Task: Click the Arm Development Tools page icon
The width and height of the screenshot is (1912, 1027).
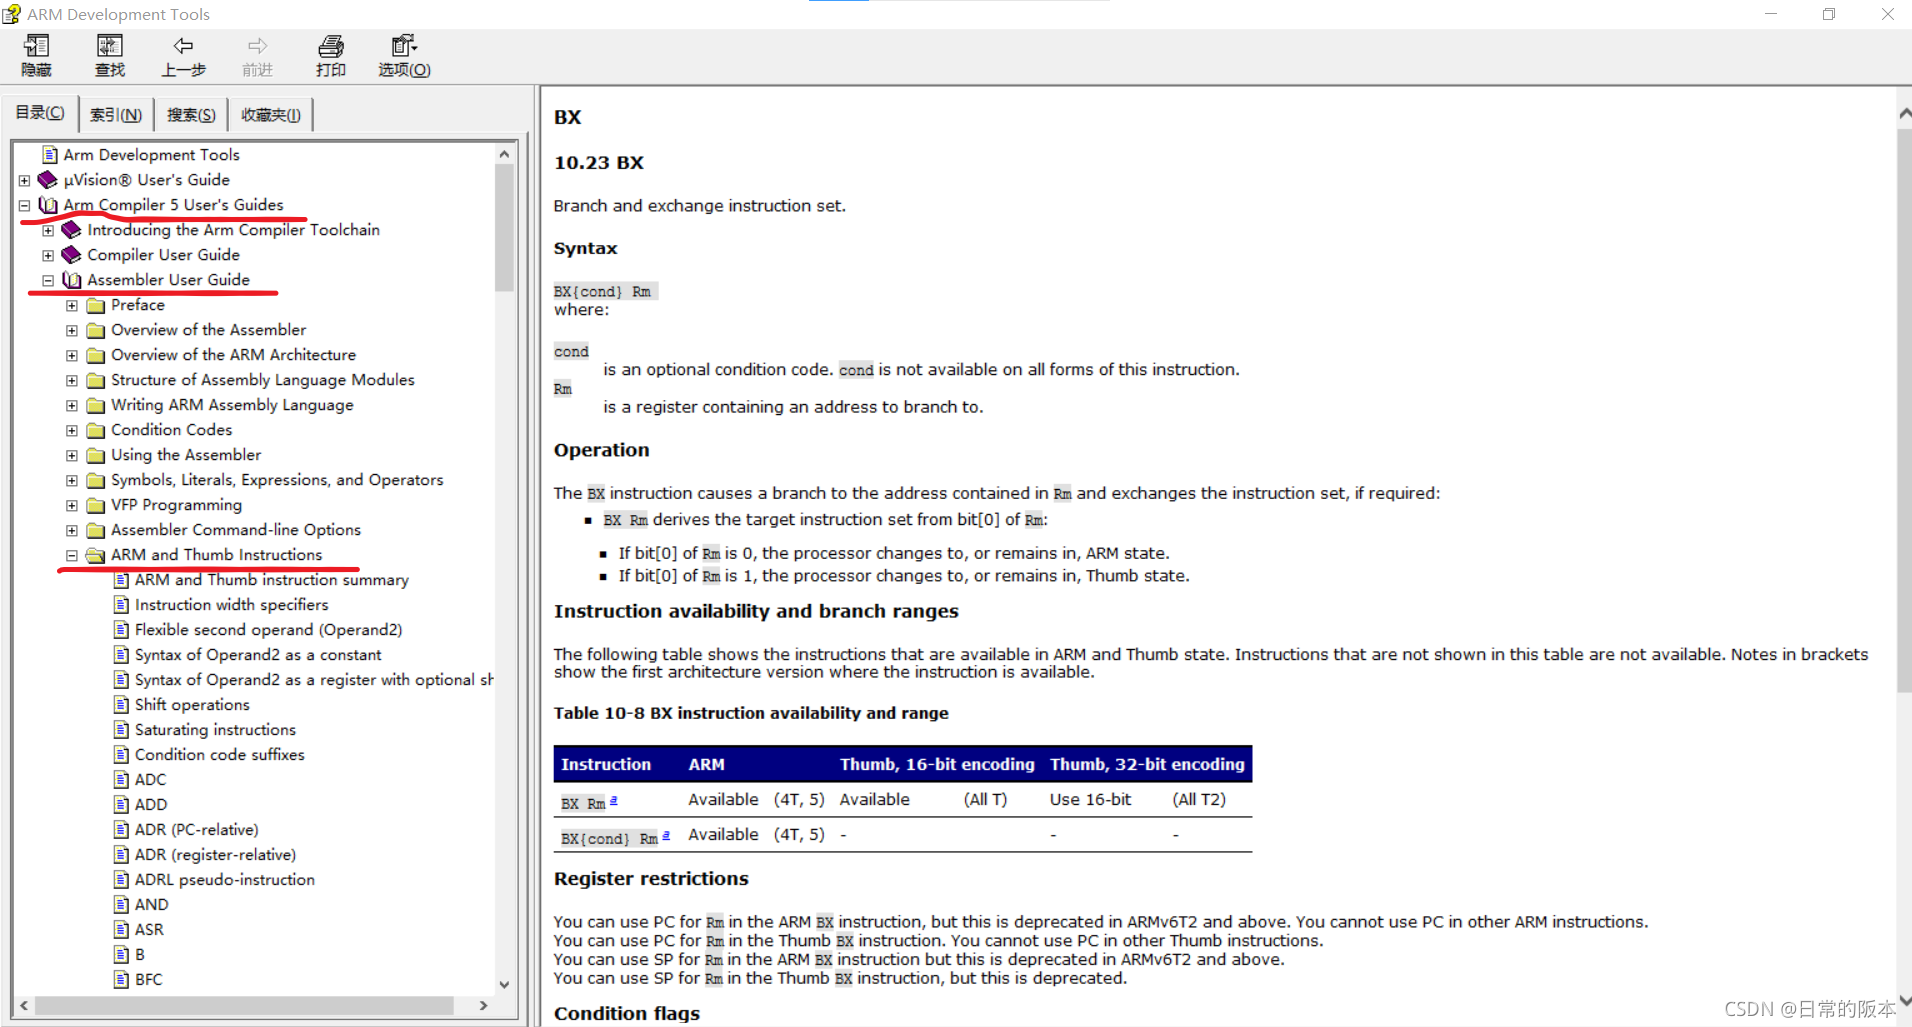Action: point(50,155)
